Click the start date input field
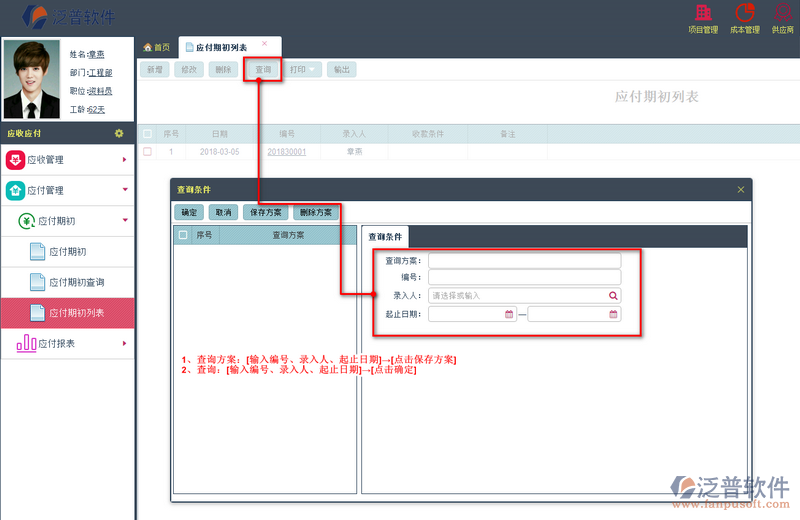 point(472,314)
